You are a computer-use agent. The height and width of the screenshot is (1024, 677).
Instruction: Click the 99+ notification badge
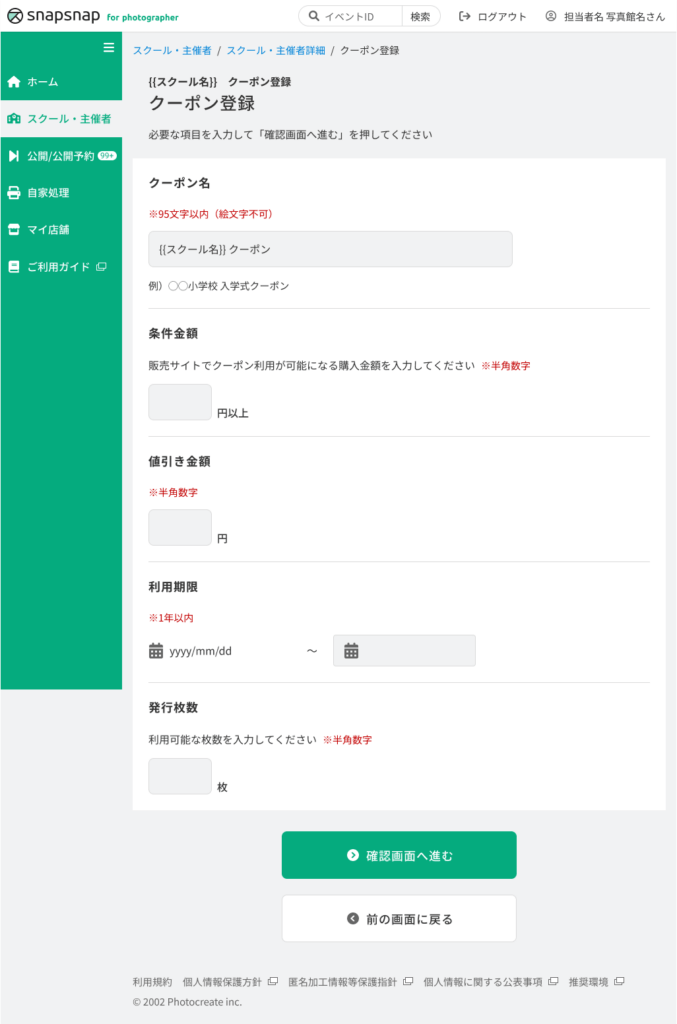(107, 156)
